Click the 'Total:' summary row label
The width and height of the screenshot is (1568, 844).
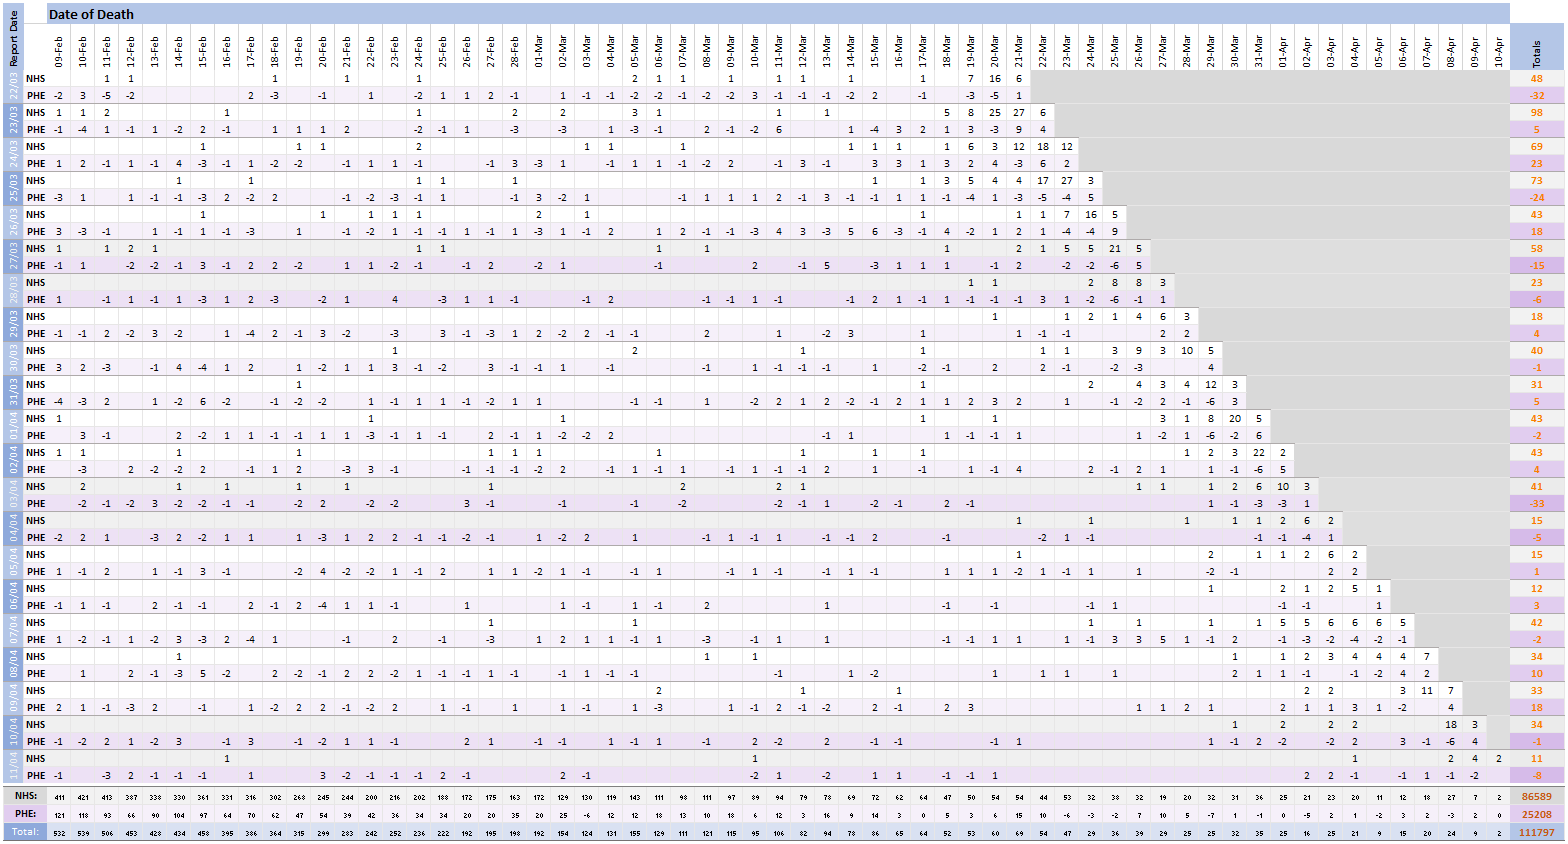pyautogui.click(x=25, y=832)
